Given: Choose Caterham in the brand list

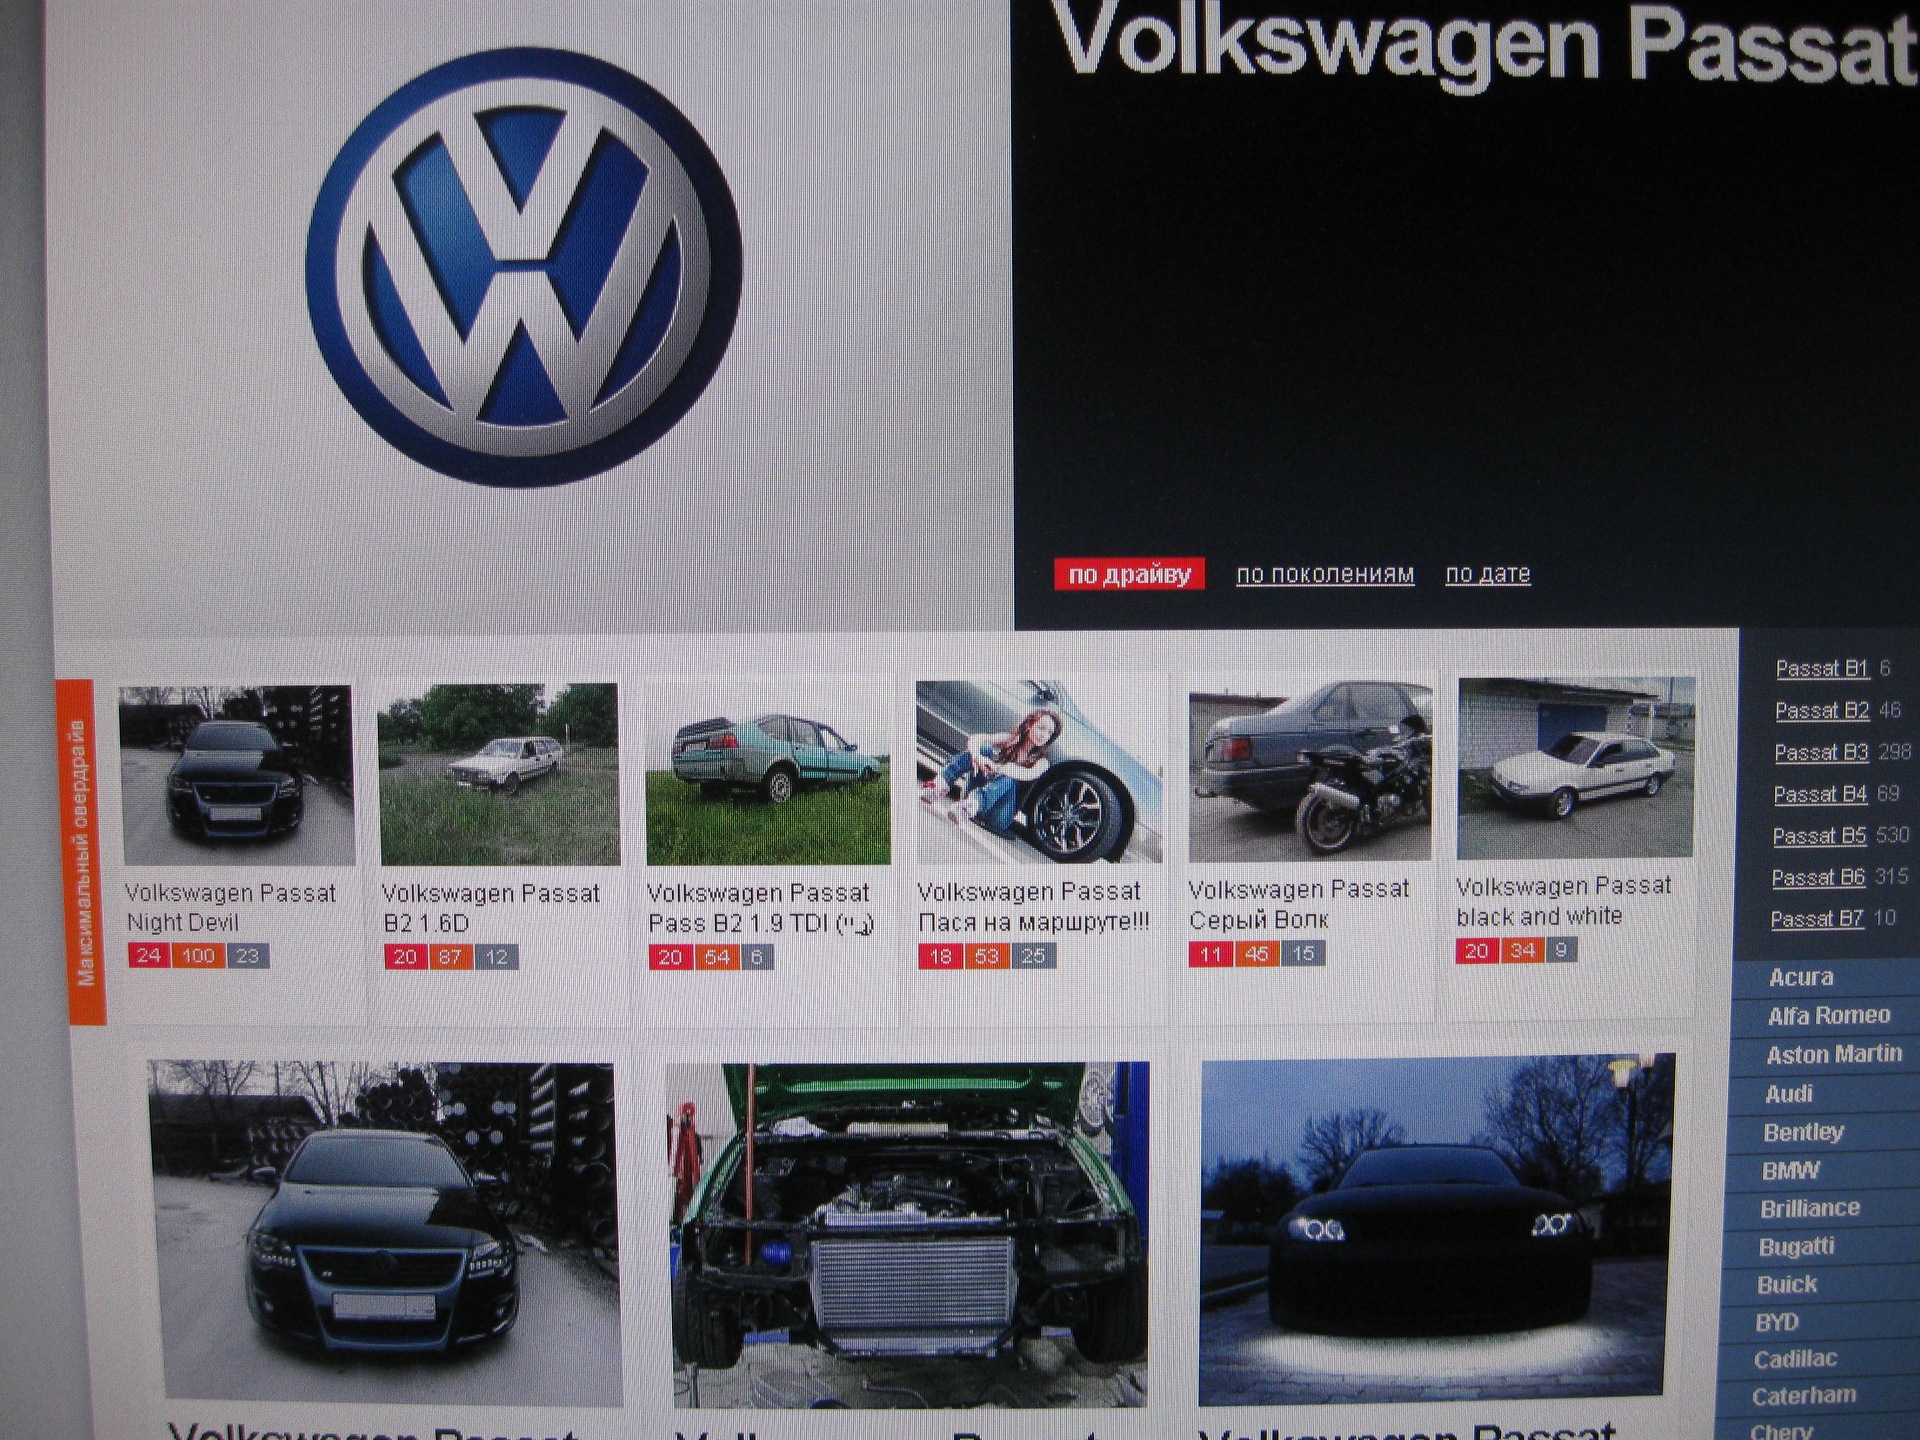Looking at the screenshot, I should [1804, 1397].
